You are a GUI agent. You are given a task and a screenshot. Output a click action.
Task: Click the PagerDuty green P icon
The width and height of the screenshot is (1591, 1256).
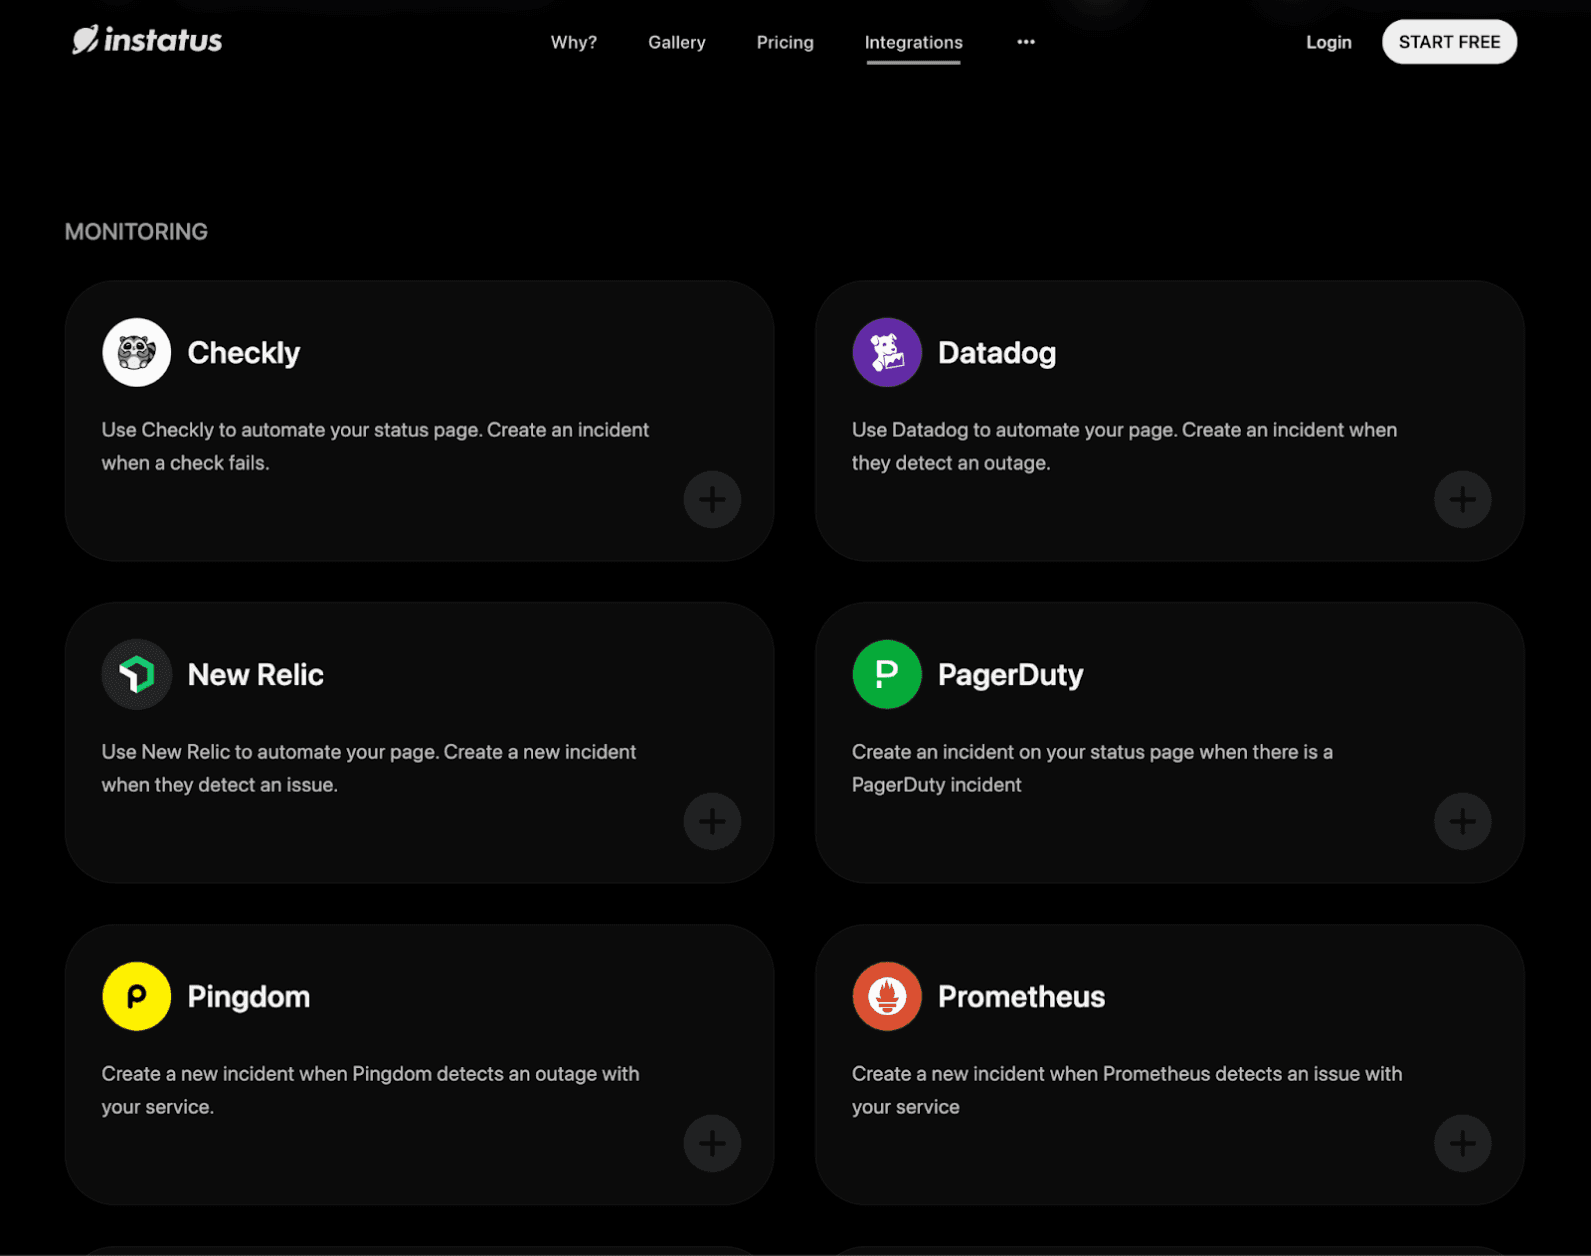887,674
